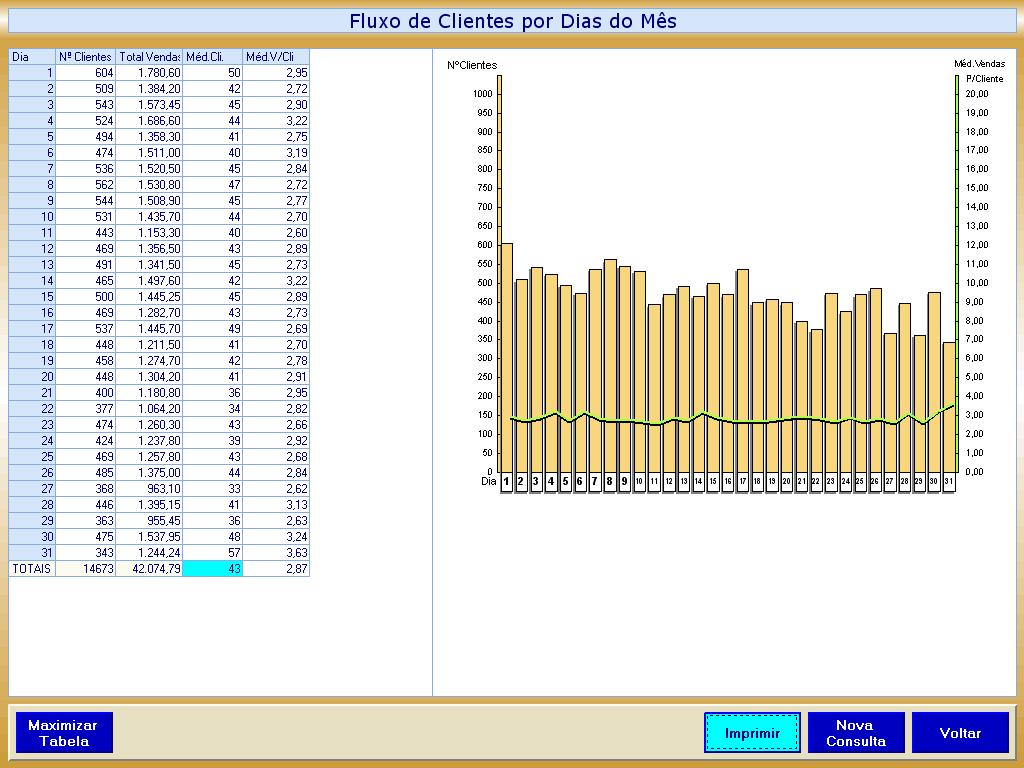This screenshot has width=1024, height=768.
Task: Click the Dia column header
Action: click(x=32, y=57)
